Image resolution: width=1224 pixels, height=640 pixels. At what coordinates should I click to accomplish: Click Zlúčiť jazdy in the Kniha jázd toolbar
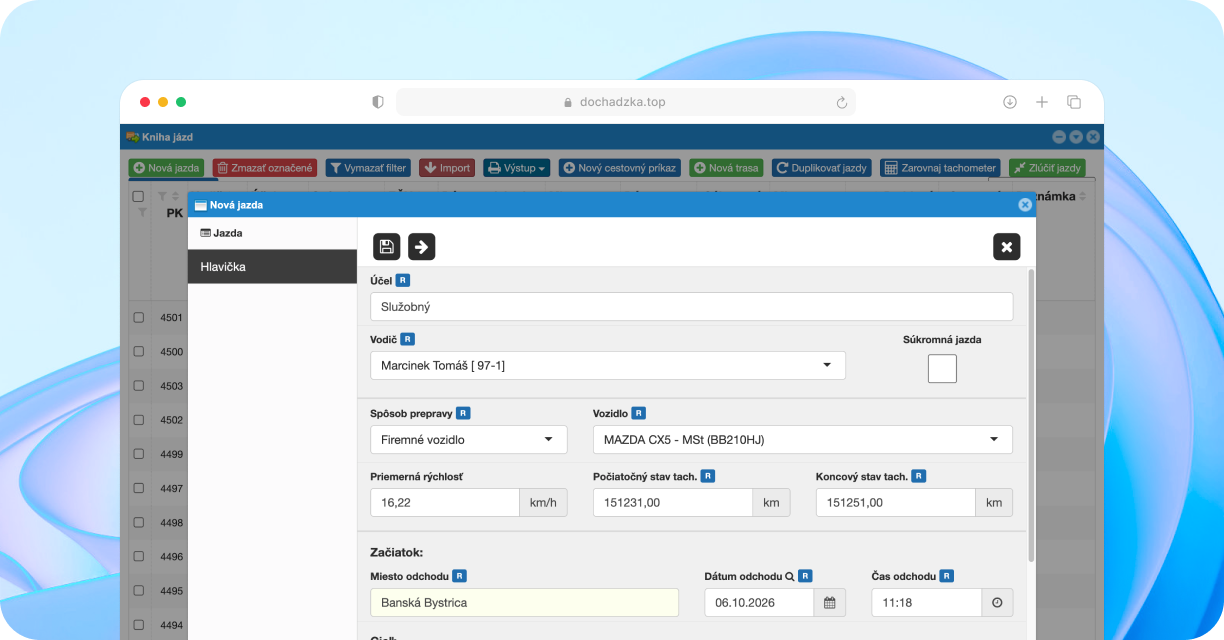coord(1047,168)
